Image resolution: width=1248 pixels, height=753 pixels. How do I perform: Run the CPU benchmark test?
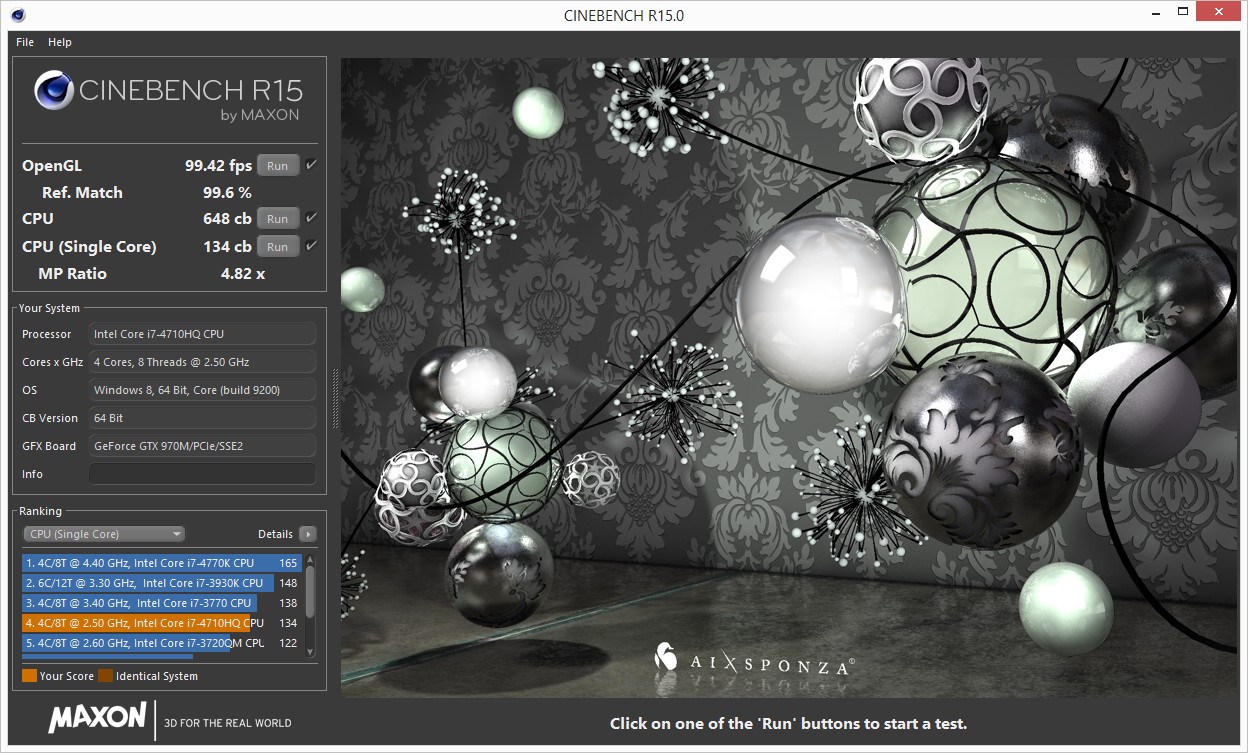[x=278, y=219]
